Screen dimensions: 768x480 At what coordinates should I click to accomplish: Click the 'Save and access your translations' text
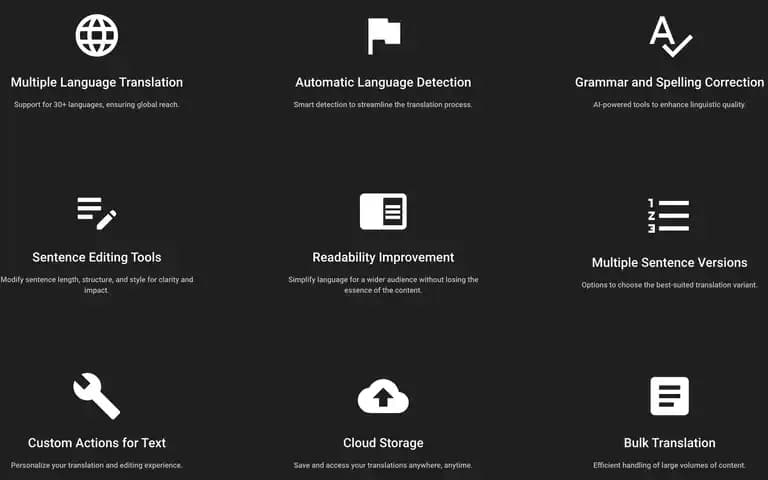pyautogui.click(x=383, y=465)
